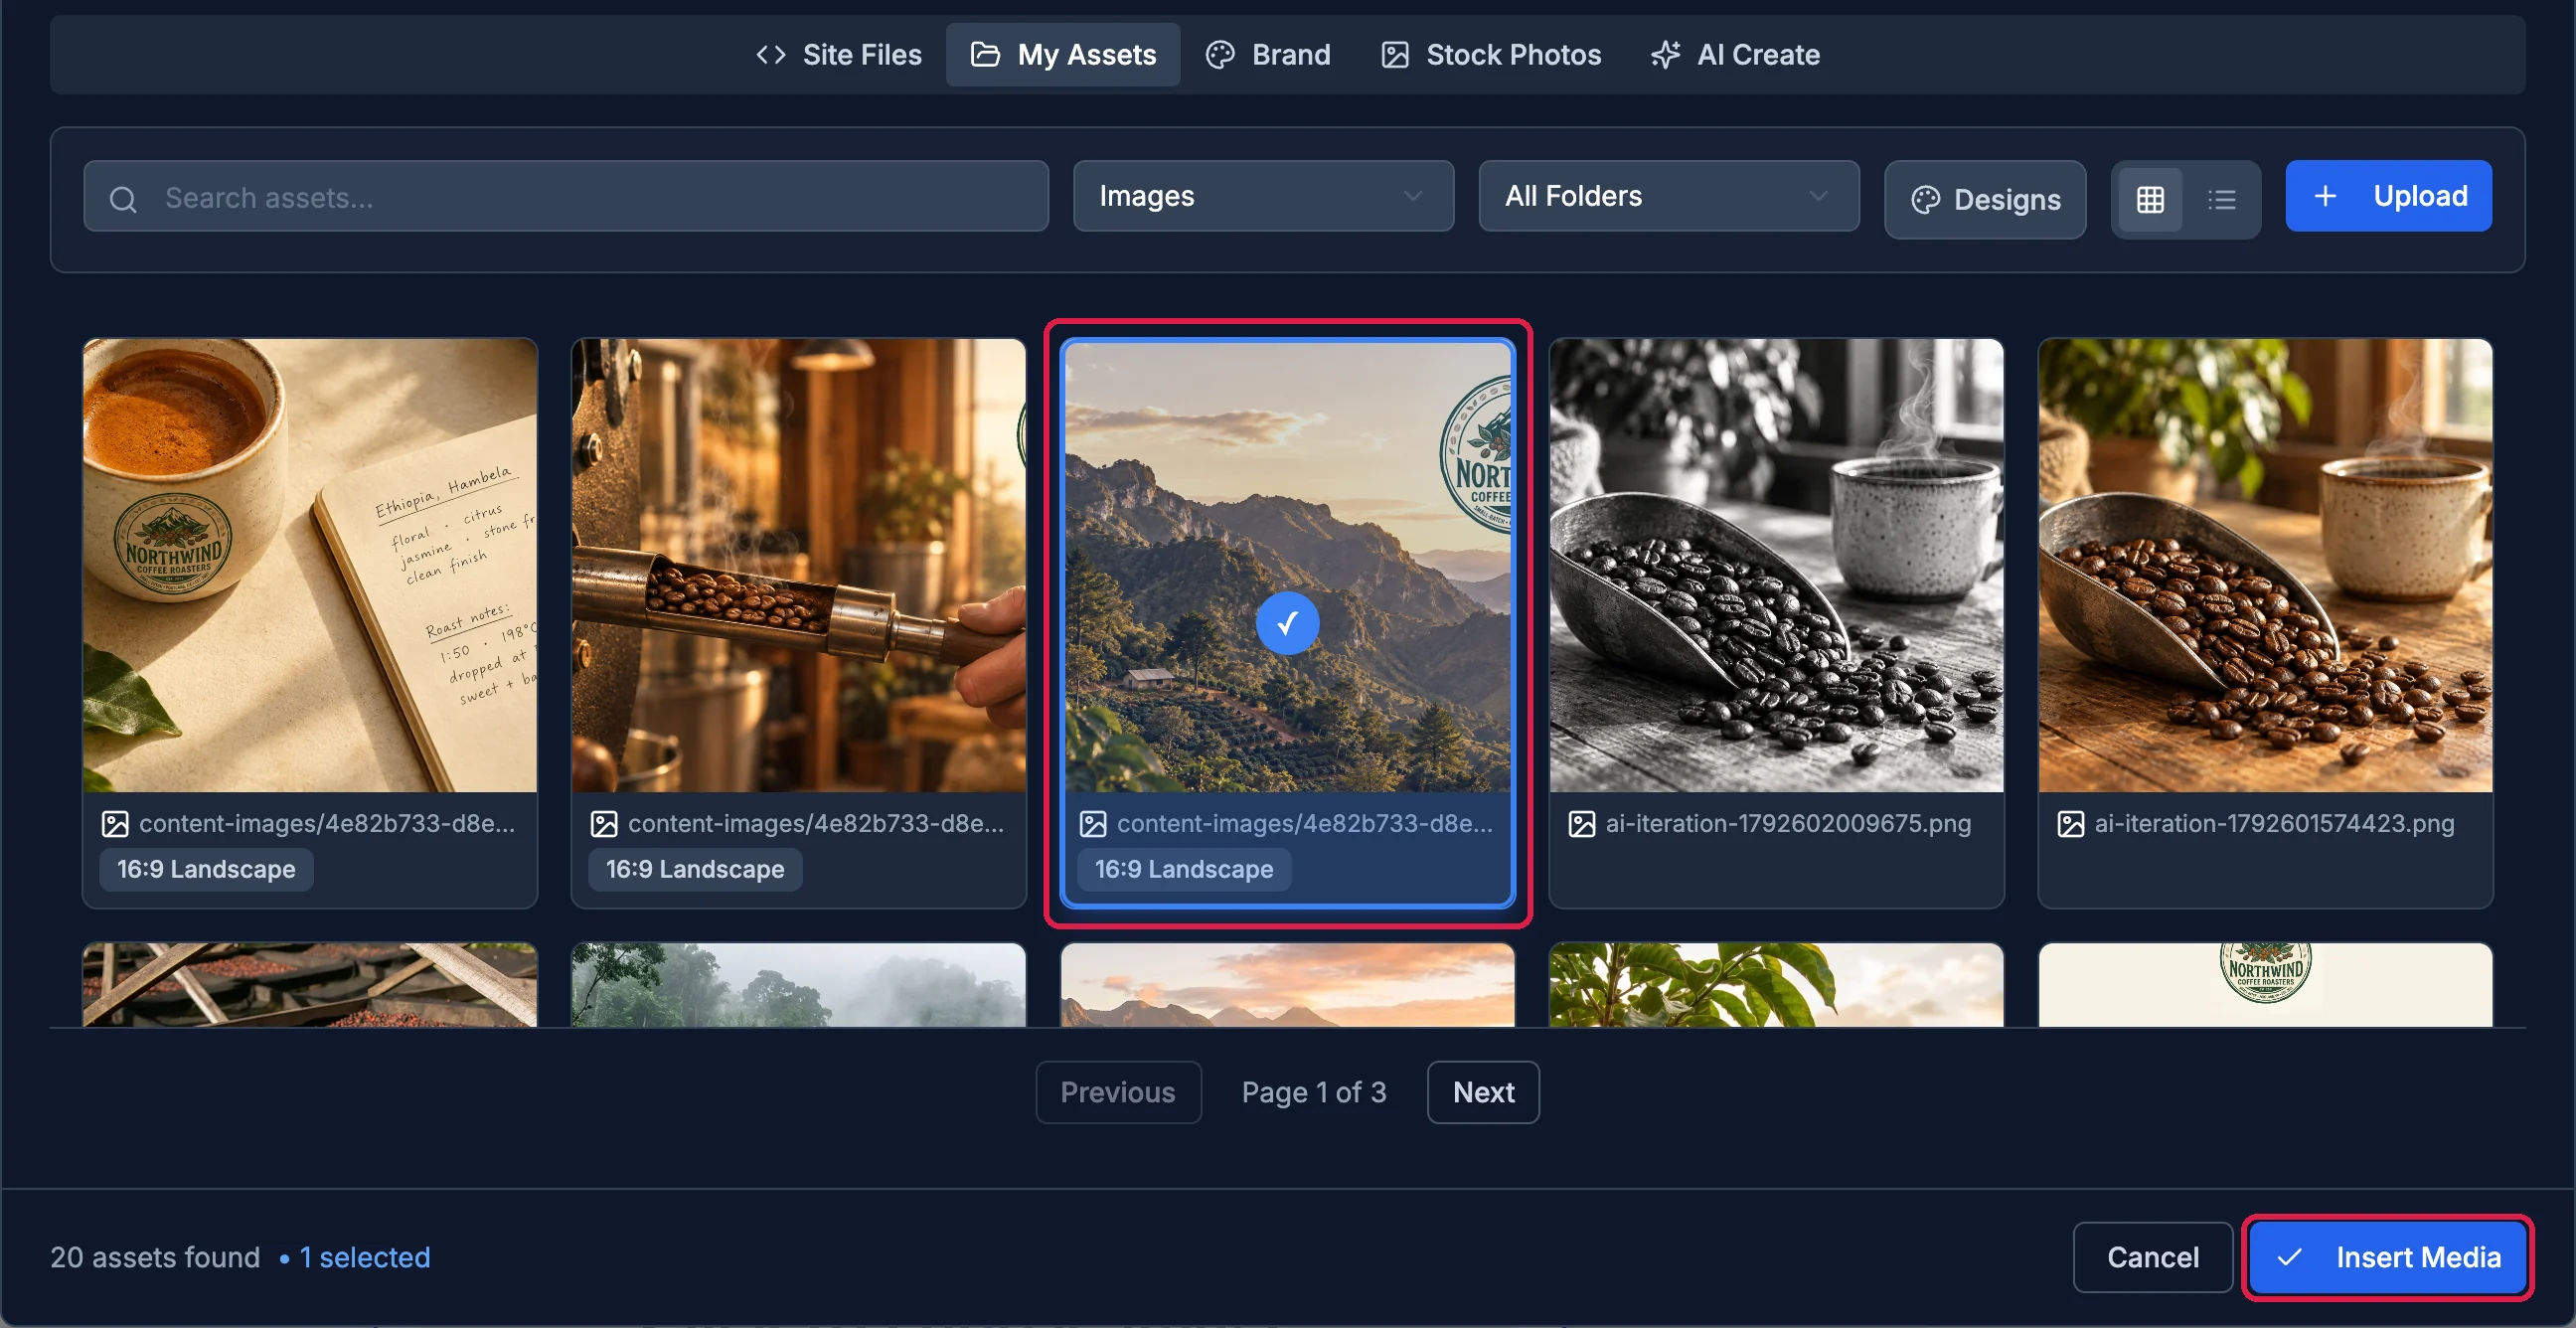
Task: Click file name ai-iteration-1792601574423.png
Action: click(x=2274, y=823)
